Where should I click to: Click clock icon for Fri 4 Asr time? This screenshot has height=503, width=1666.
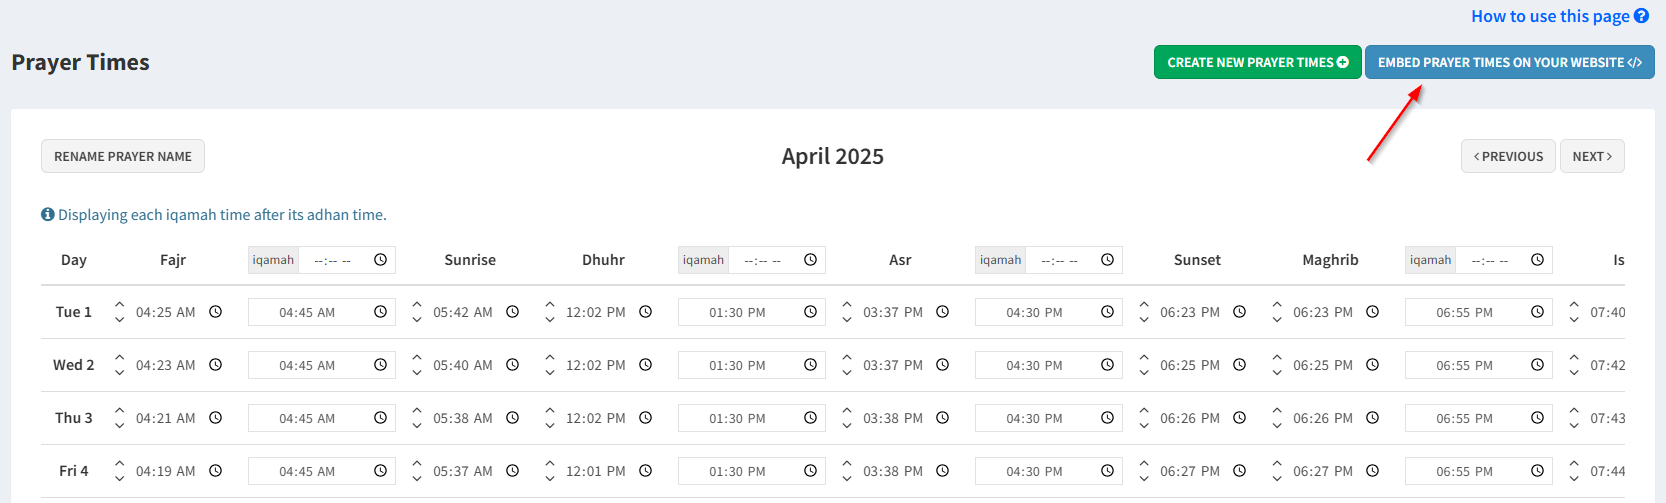click(x=942, y=471)
